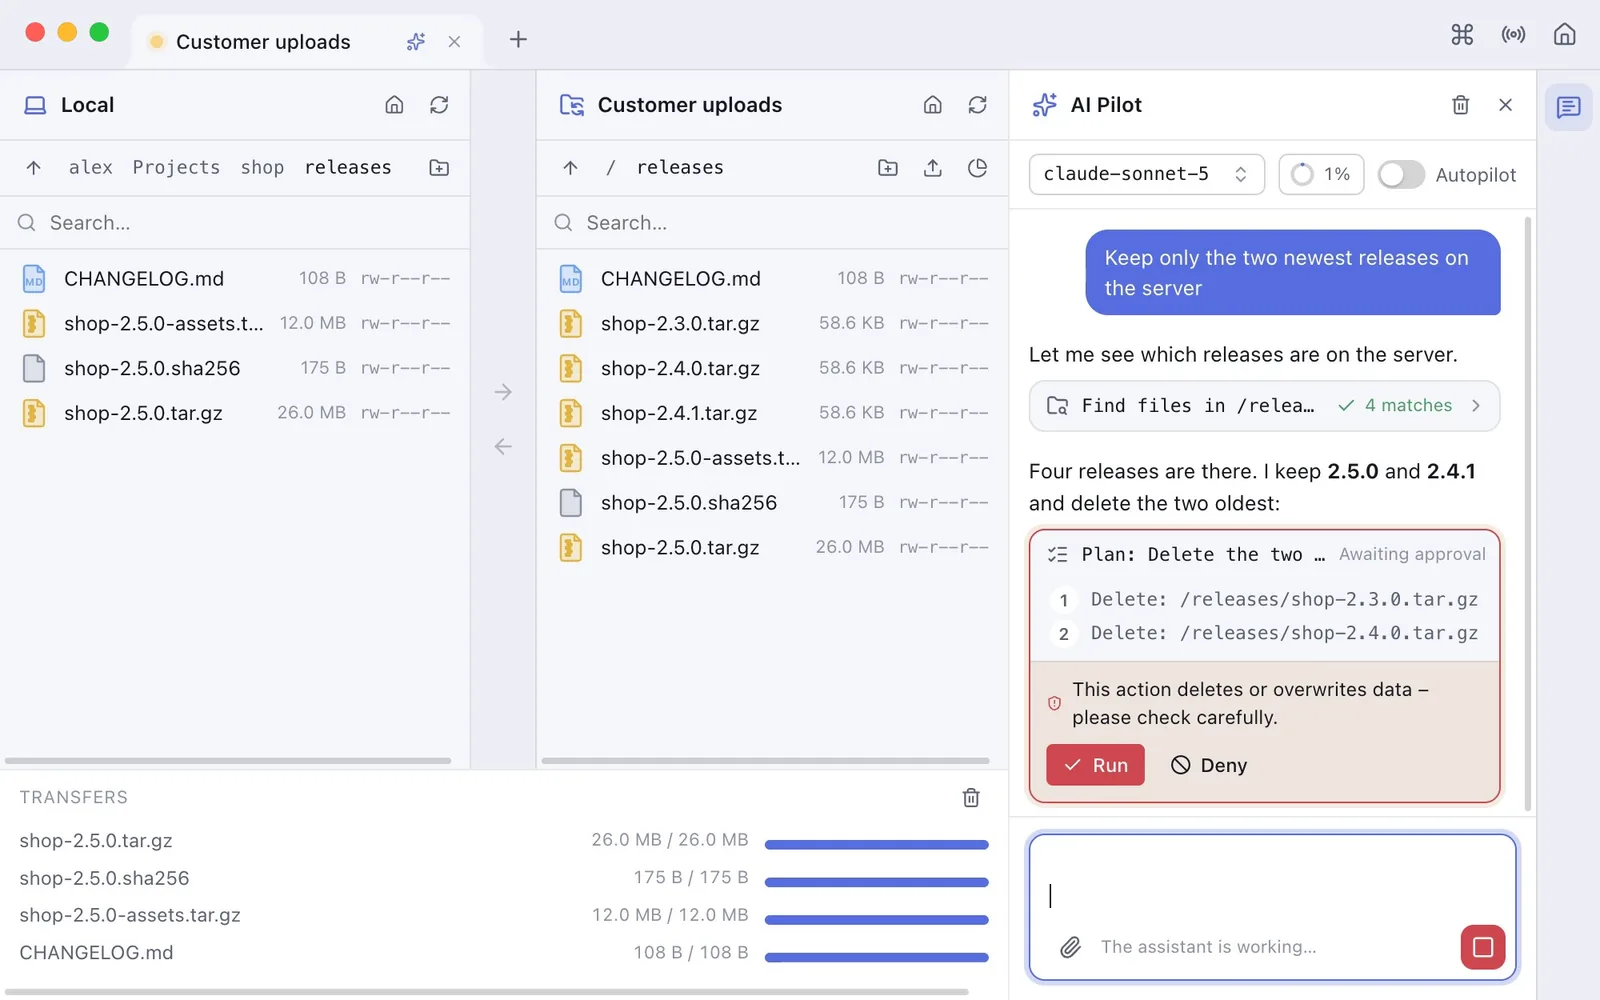
Task: Open the claude-sonnet-5 model dropdown
Action: click(1146, 175)
